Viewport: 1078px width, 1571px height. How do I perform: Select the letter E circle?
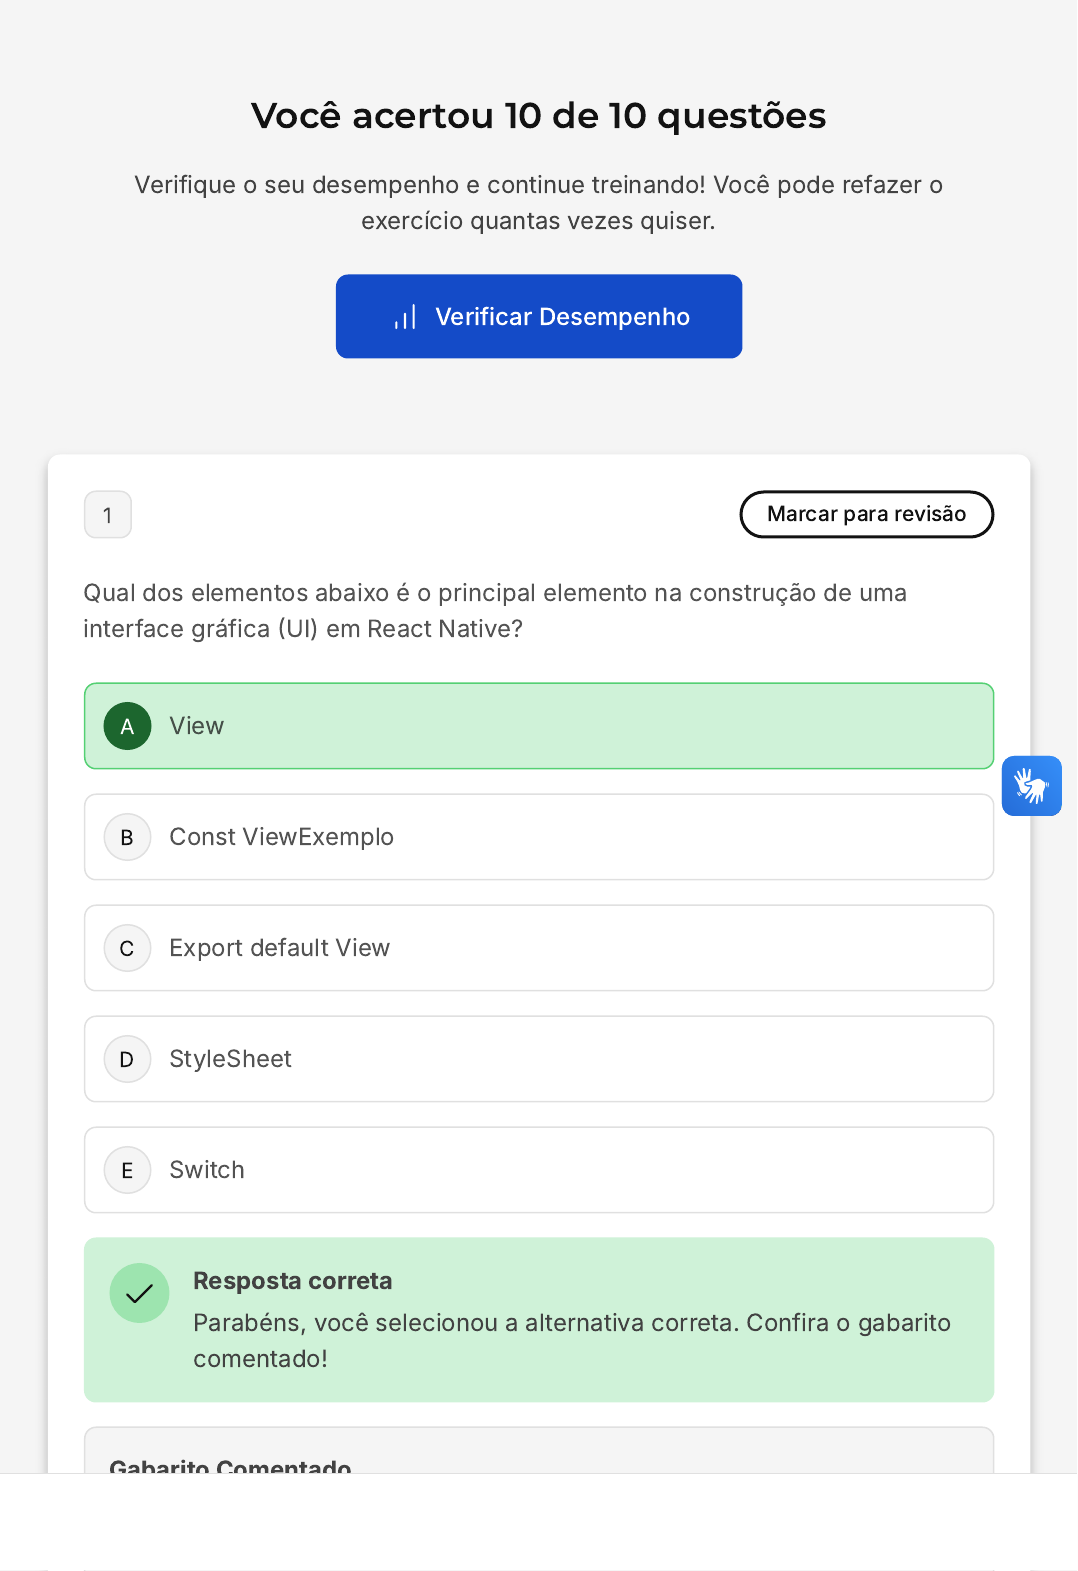pyautogui.click(x=128, y=1170)
